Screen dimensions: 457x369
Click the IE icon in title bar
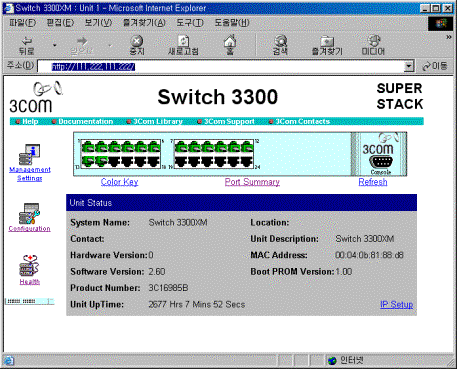pos(9,8)
